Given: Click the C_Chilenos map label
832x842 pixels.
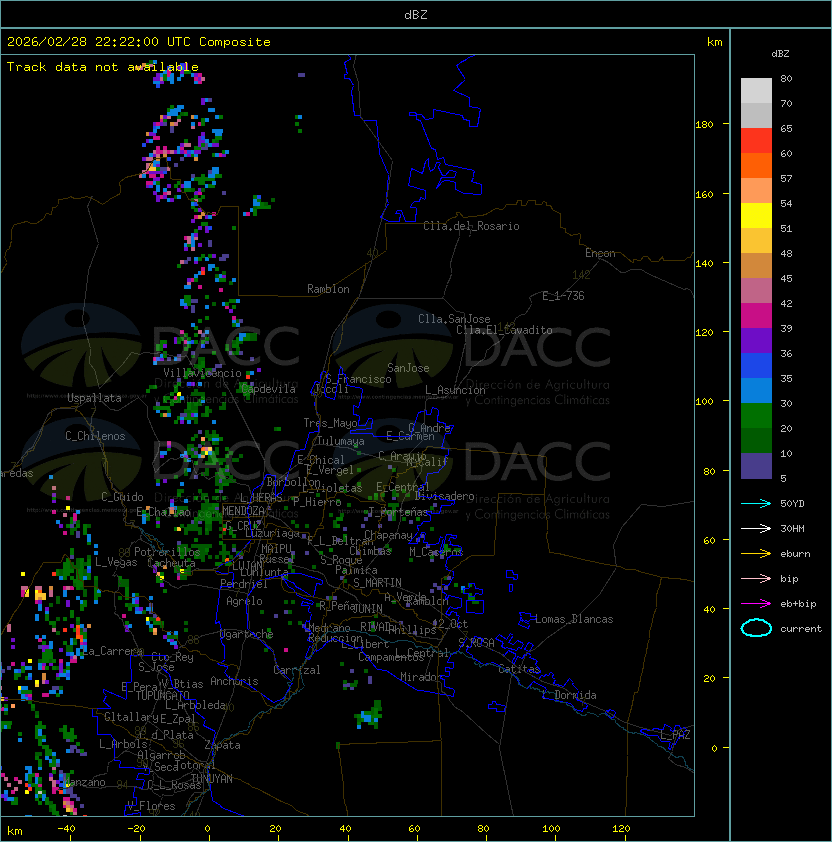Looking at the screenshot, I should (x=95, y=436).
